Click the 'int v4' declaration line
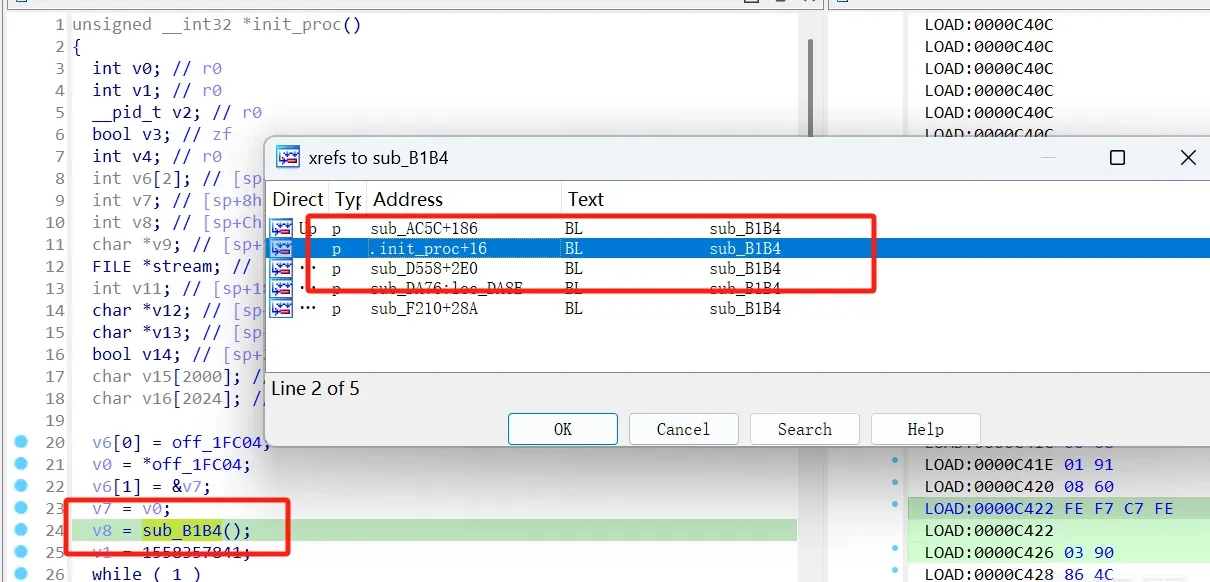 click(x=157, y=157)
